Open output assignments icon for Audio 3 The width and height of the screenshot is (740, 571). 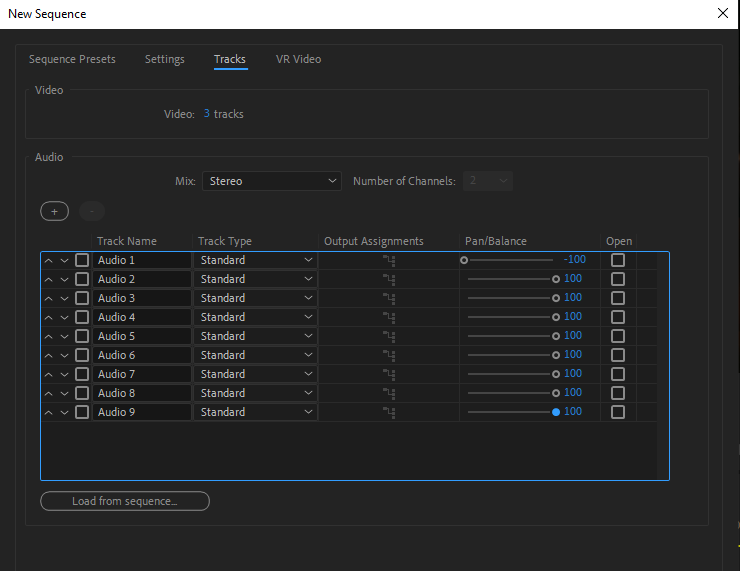[x=389, y=298]
